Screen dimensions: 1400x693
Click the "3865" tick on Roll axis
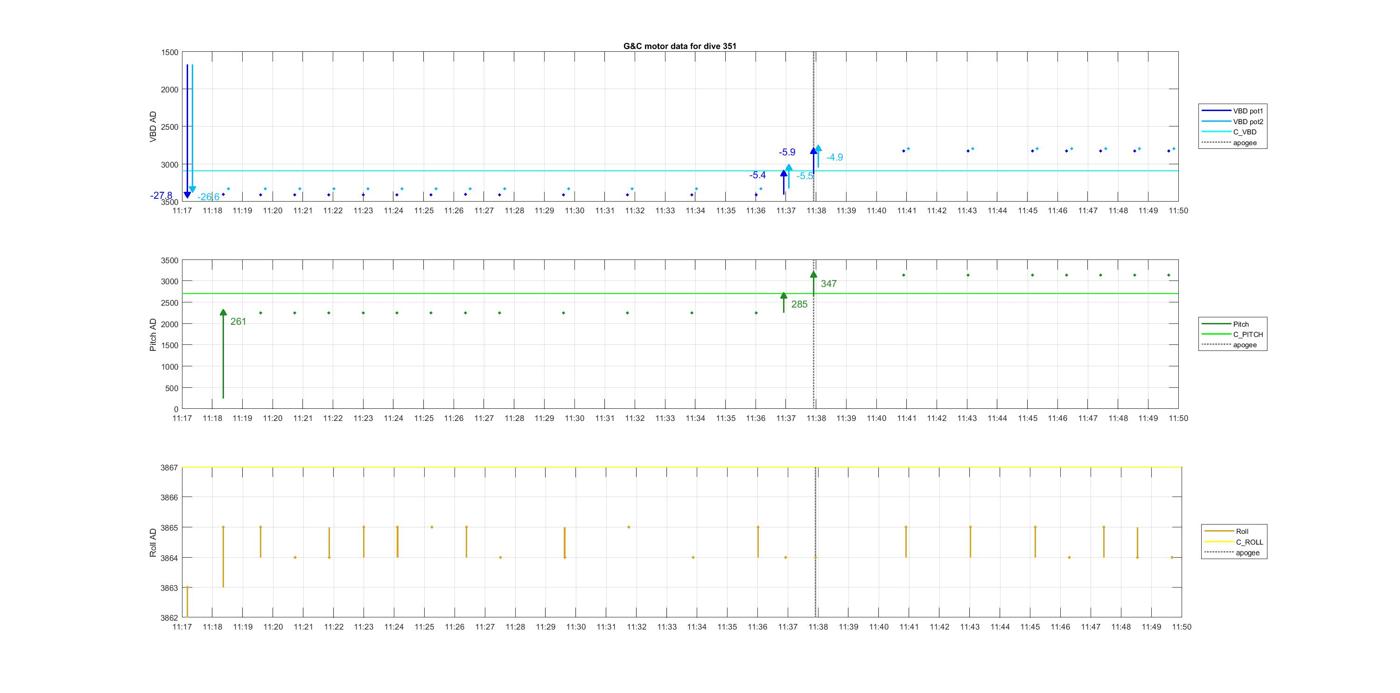tap(168, 527)
